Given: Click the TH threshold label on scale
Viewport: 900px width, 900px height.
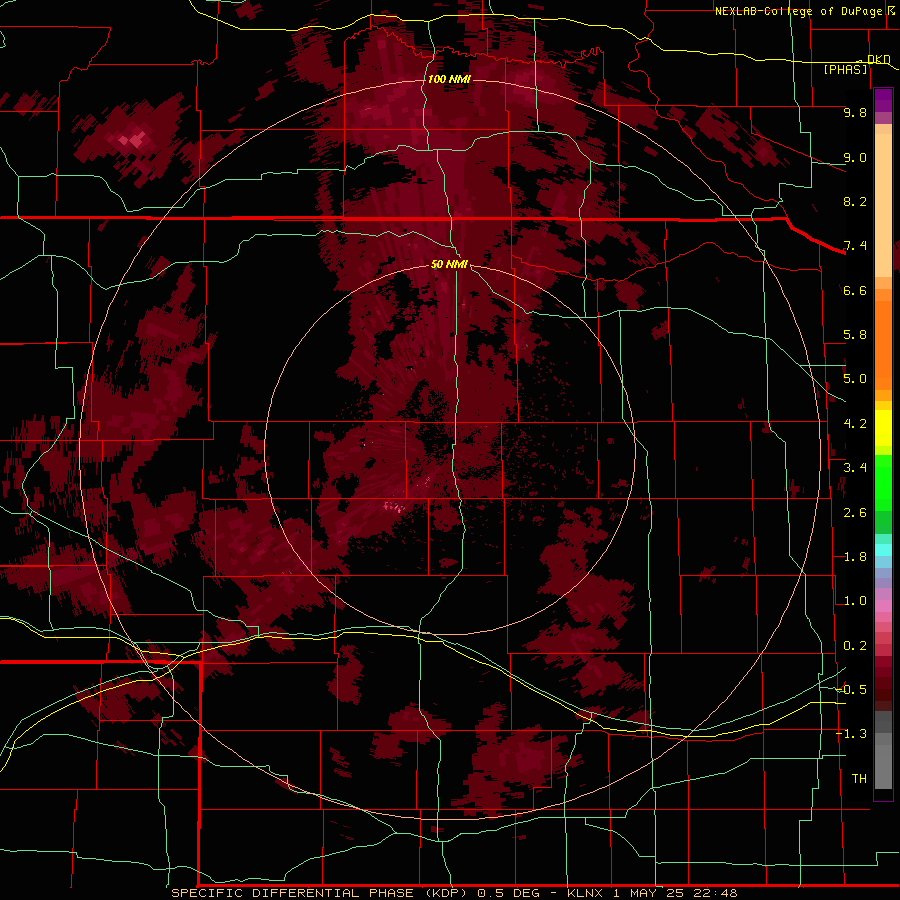Looking at the screenshot, I should (859, 779).
